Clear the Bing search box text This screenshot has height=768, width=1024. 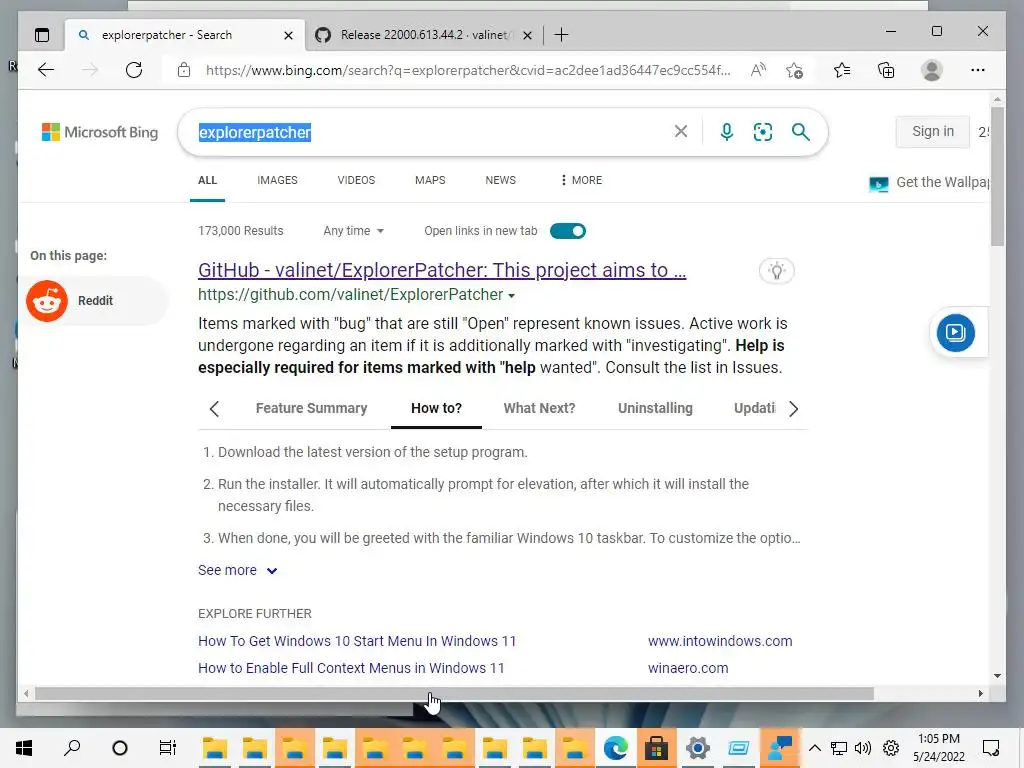(680, 132)
